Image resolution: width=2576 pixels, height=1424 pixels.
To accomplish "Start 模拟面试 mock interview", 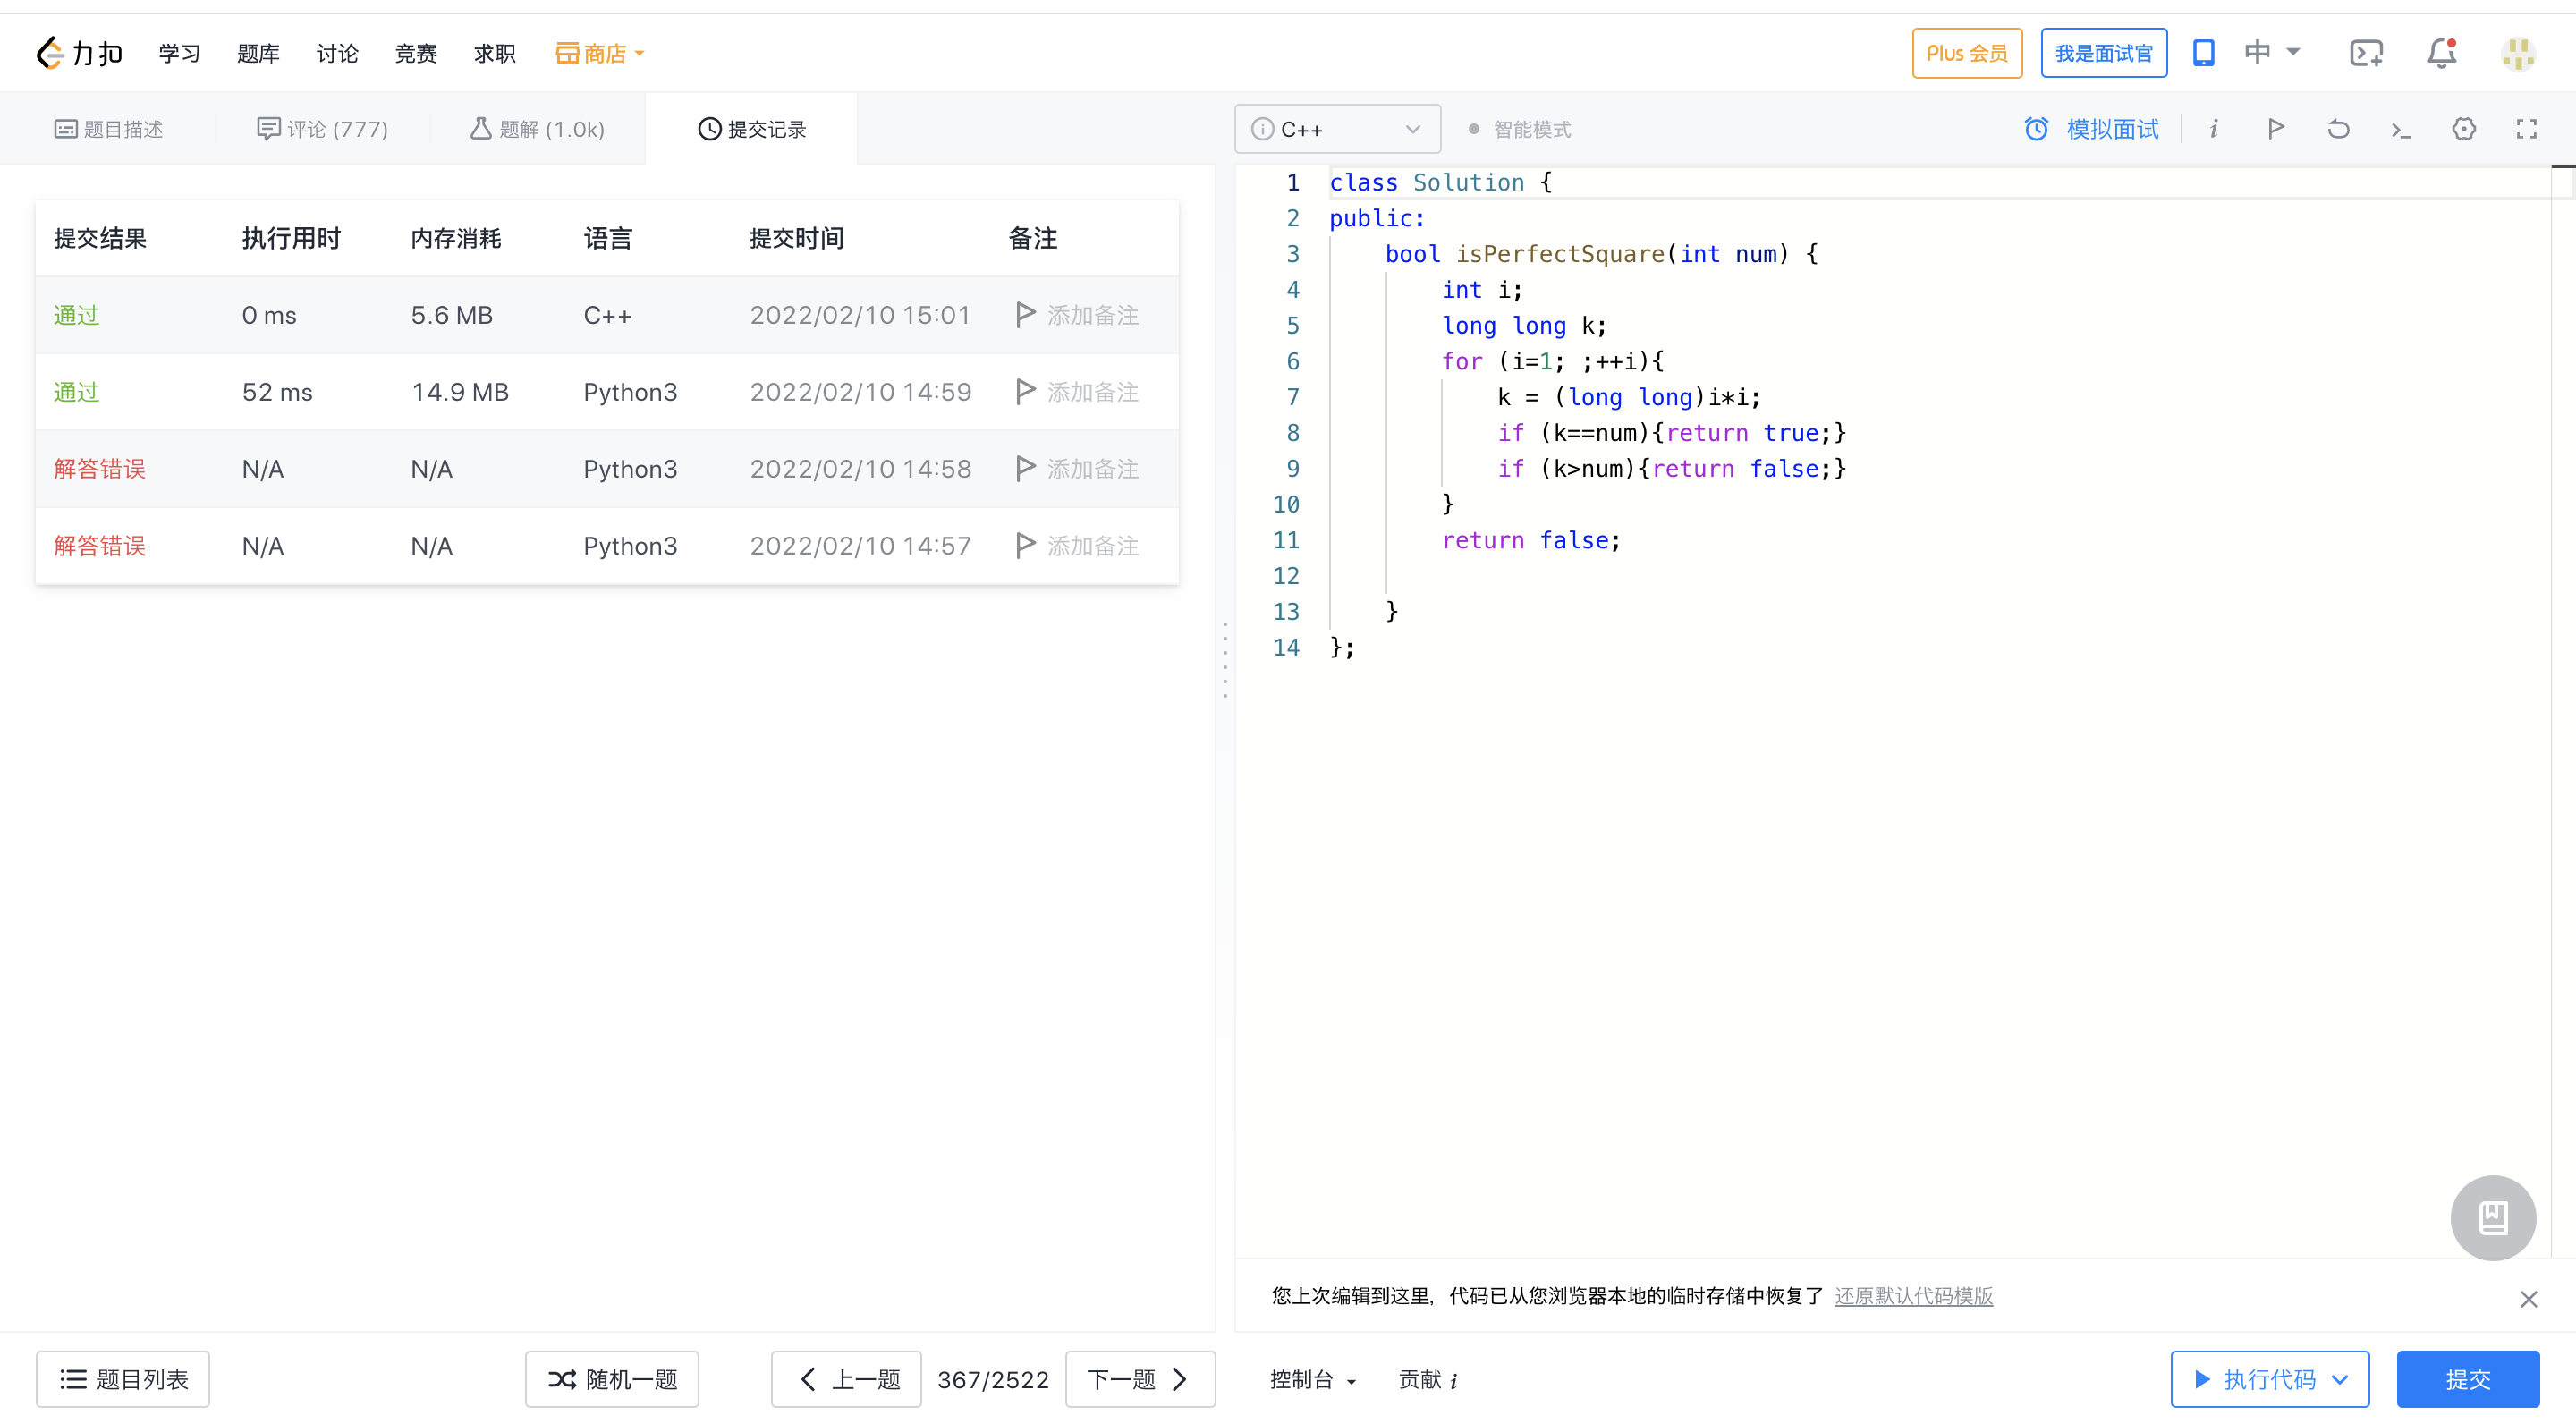I will [x=2092, y=129].
